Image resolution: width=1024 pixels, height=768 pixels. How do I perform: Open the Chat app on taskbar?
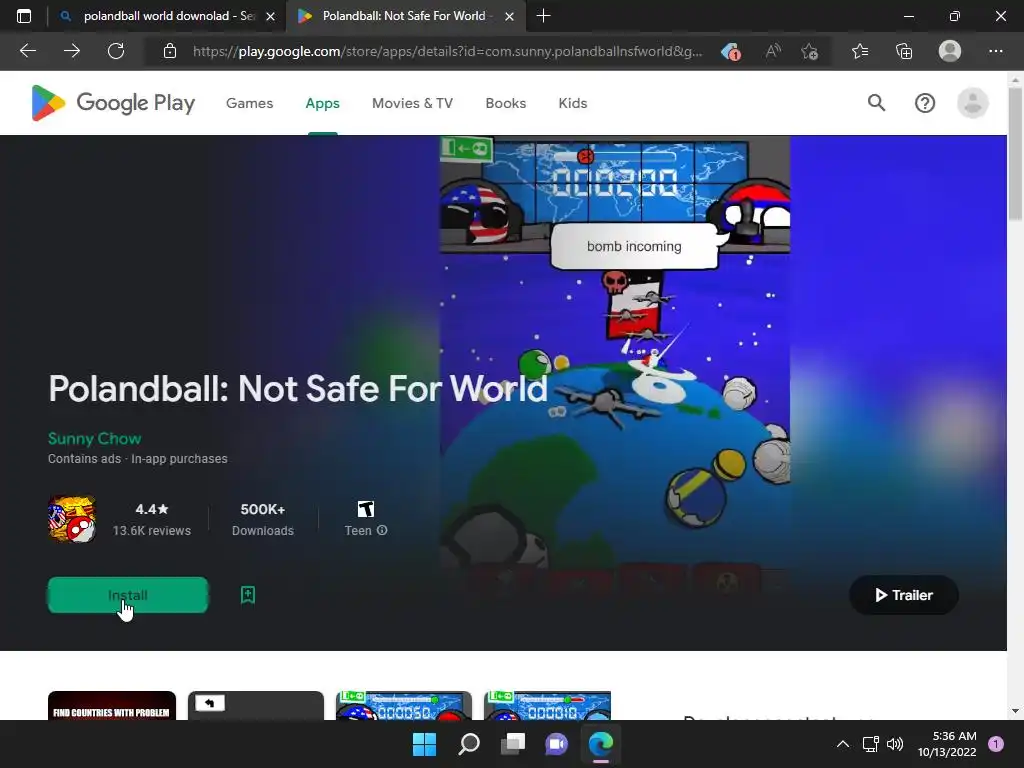556,744
